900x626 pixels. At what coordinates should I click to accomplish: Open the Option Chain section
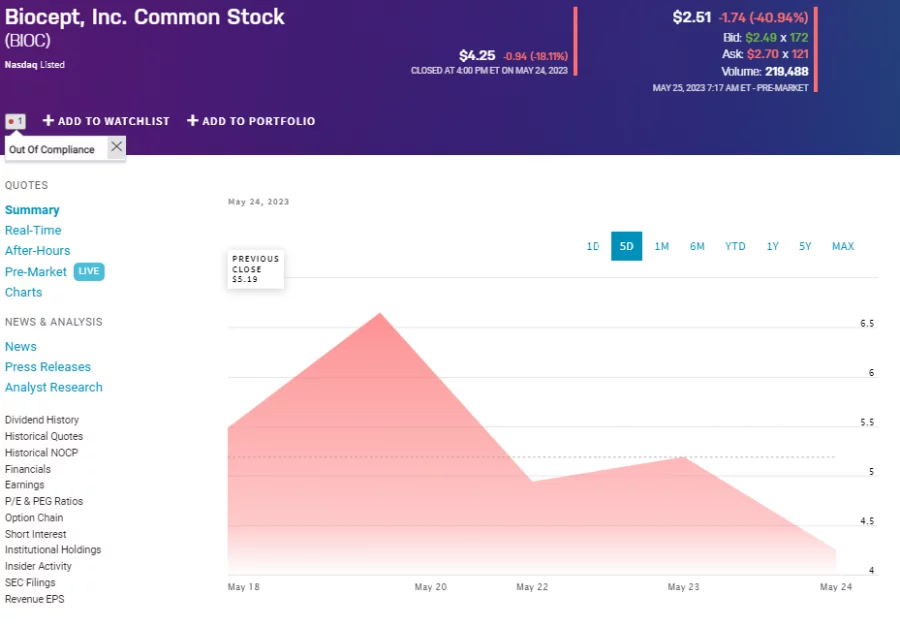(36, 517)
